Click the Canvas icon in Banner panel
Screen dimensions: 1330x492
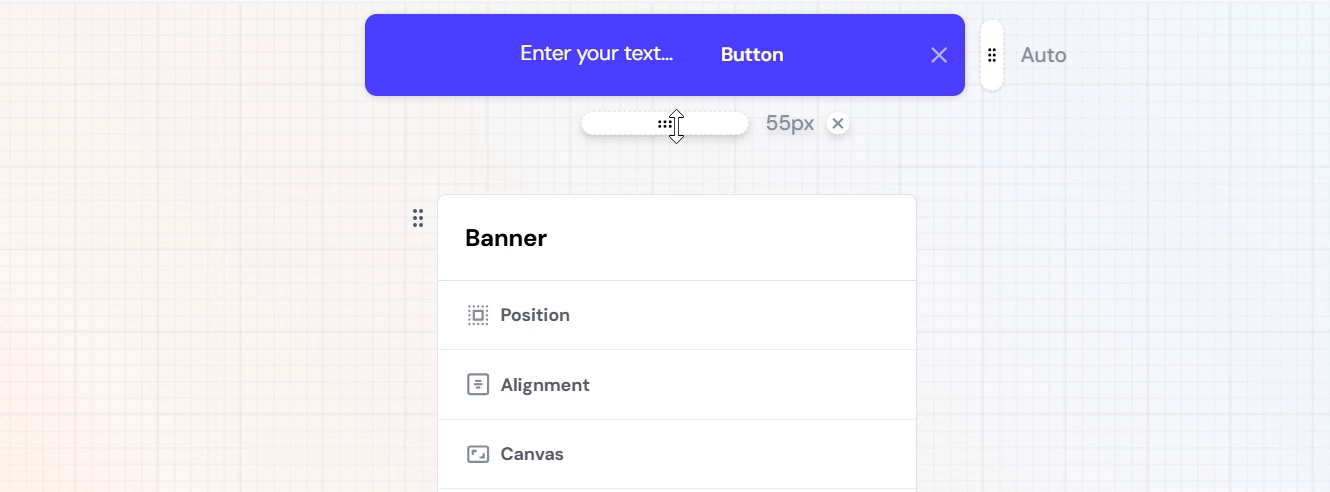click(x=478, y=454)
